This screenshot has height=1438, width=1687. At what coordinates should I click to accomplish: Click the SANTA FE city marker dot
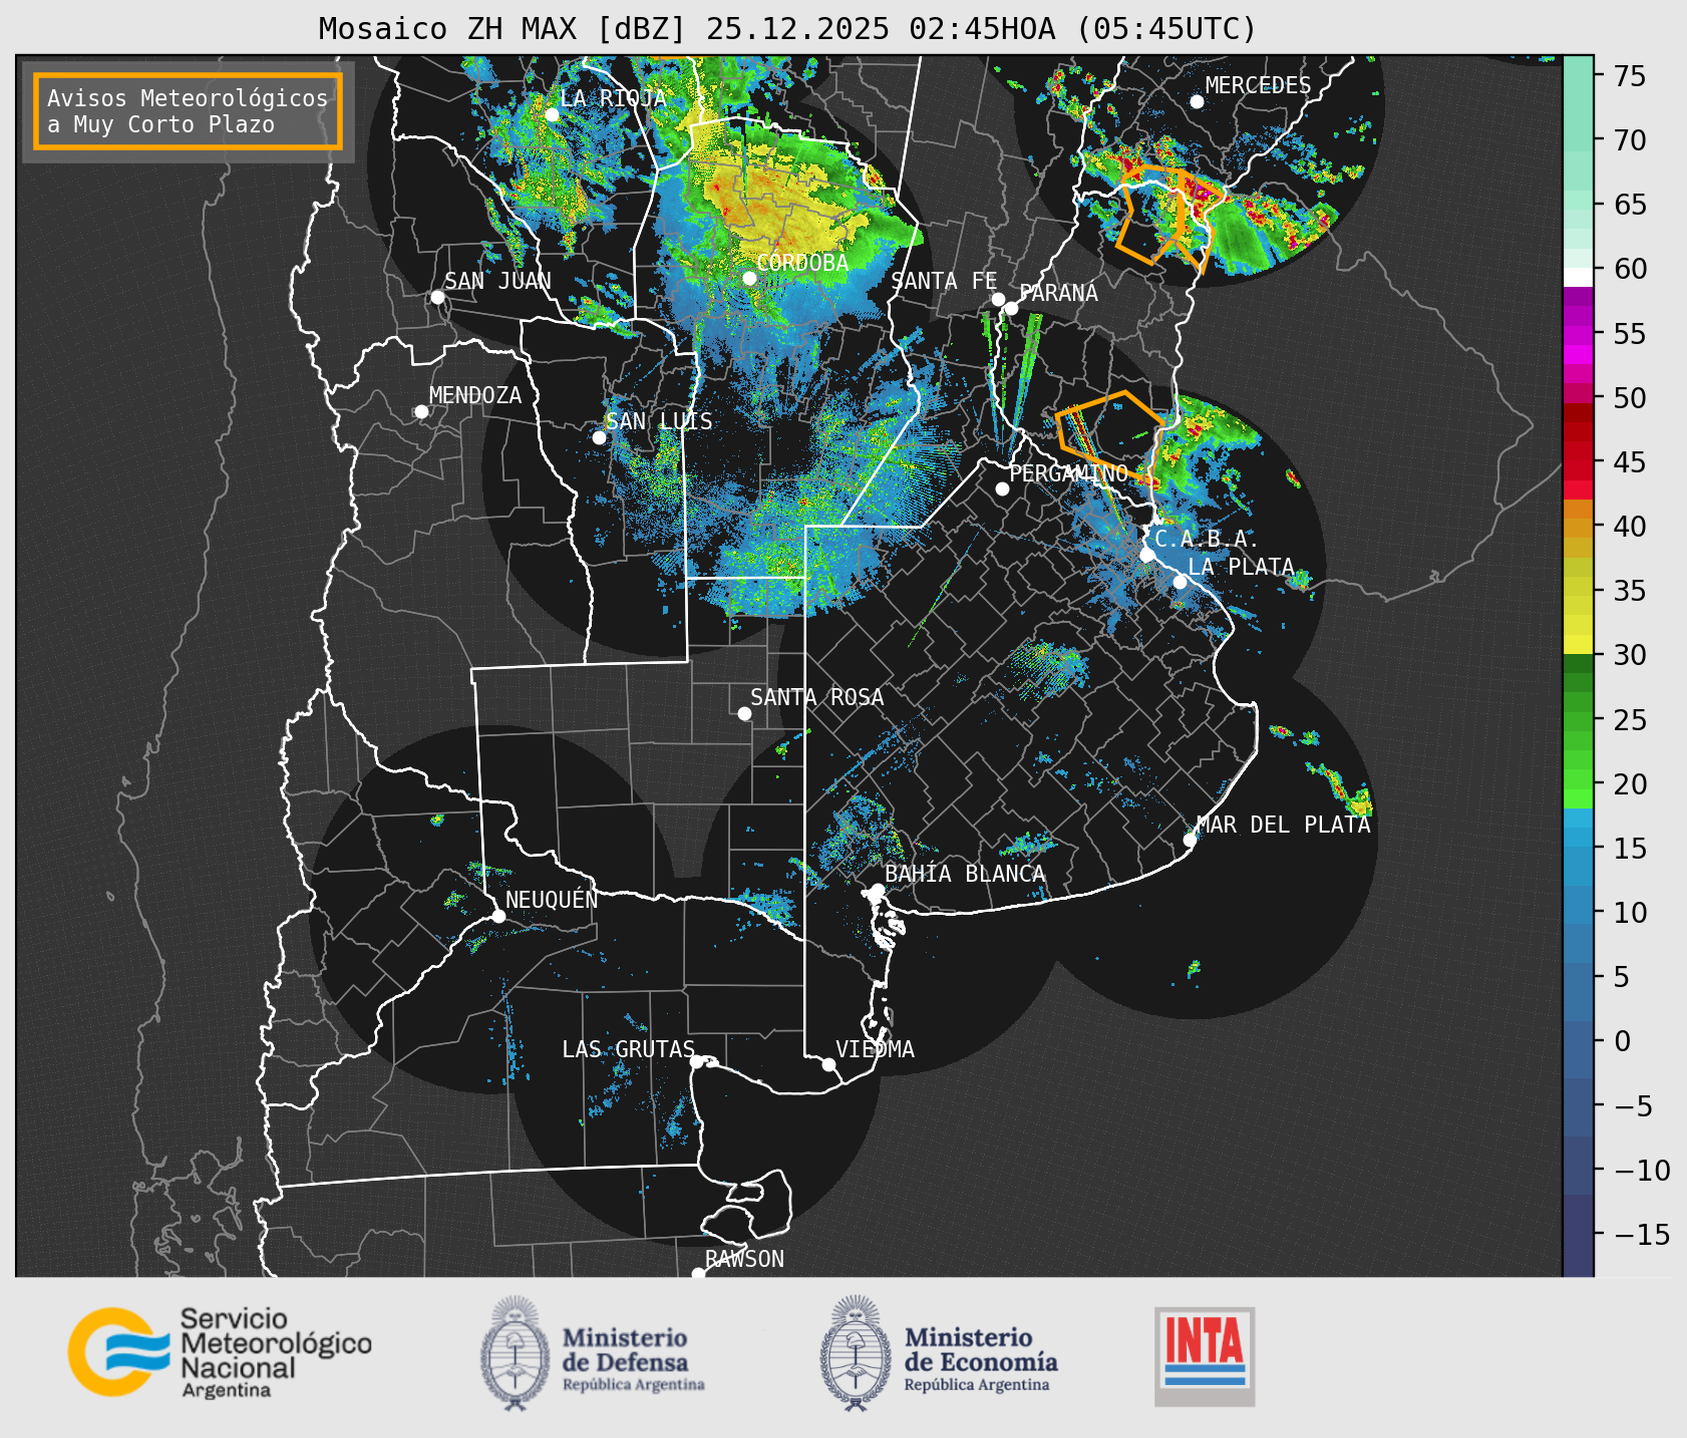coord(998,299)
